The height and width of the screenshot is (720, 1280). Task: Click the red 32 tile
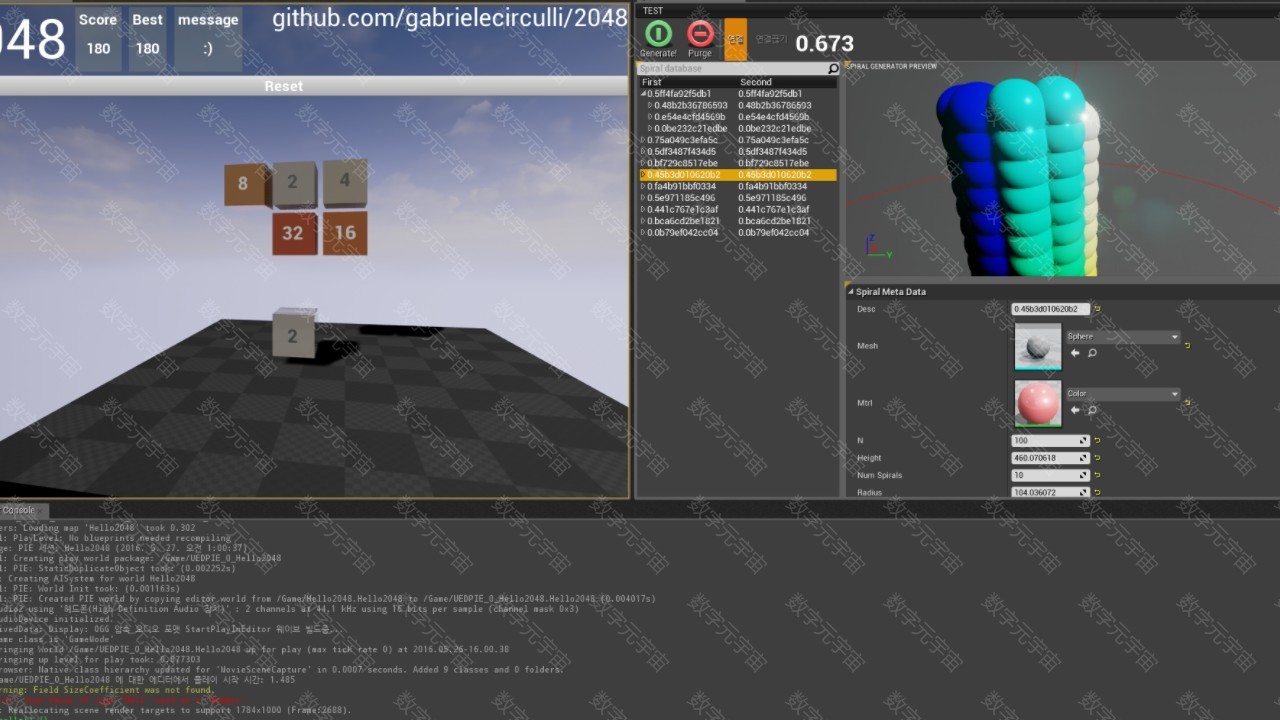click(x=294, y=233)
